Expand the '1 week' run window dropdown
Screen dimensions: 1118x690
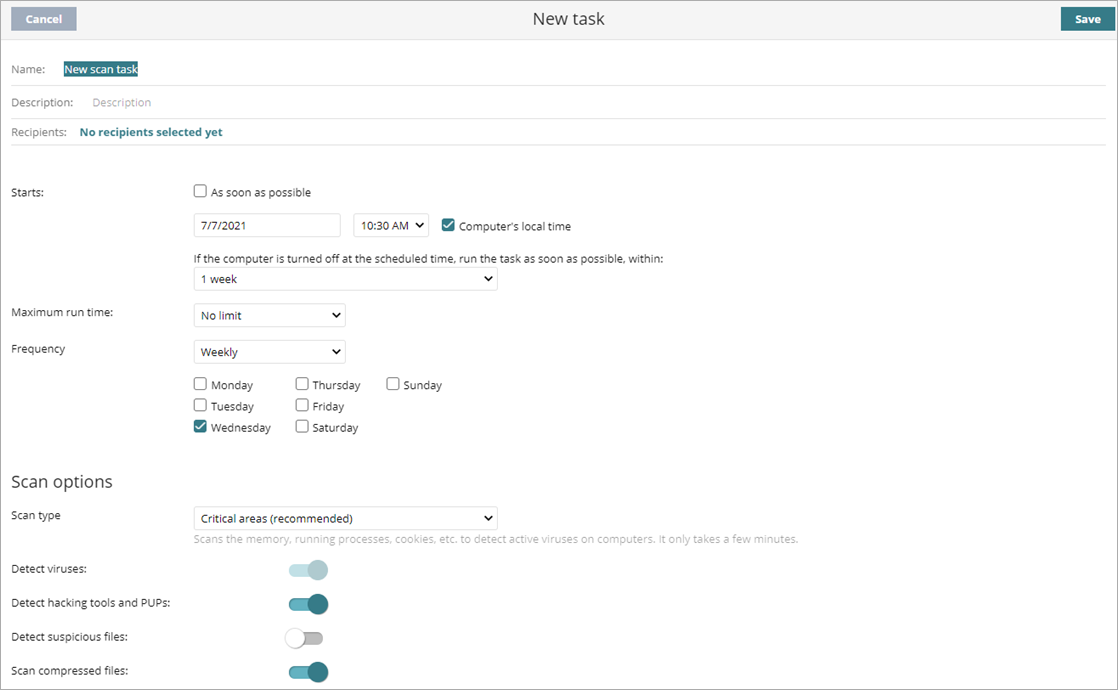[345, 278]
